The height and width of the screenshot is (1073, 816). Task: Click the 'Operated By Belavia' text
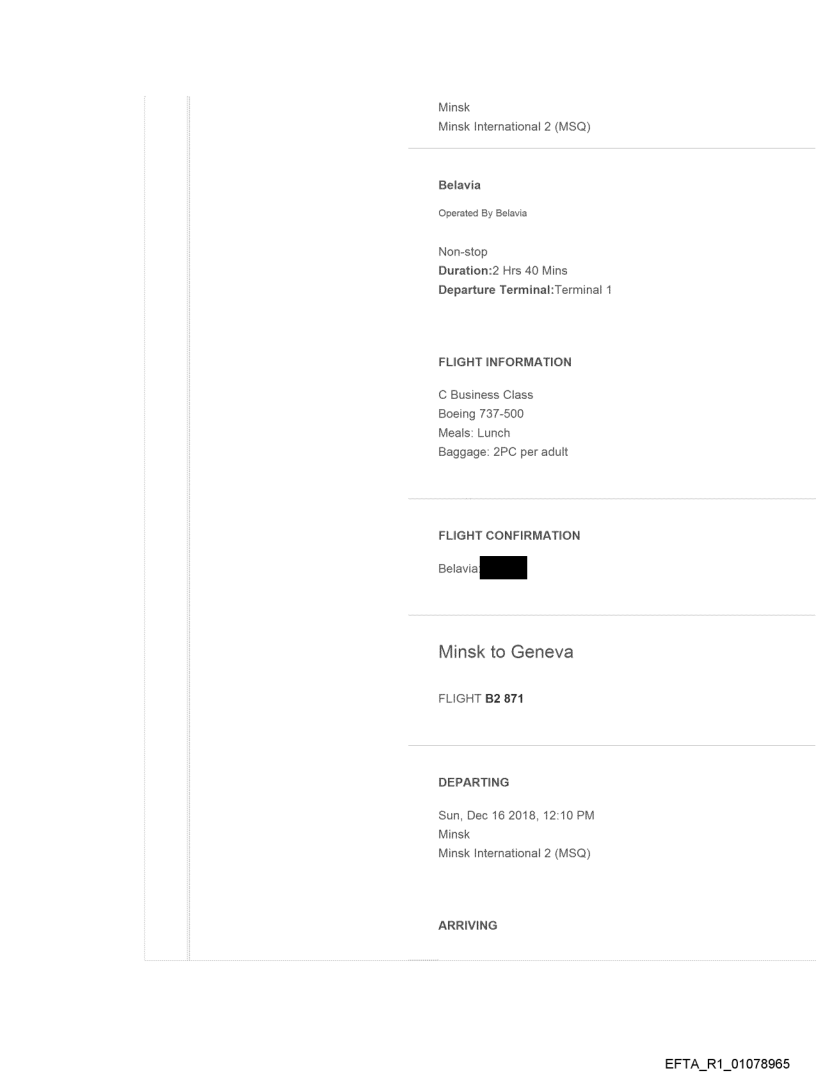[x=482, y=213]
